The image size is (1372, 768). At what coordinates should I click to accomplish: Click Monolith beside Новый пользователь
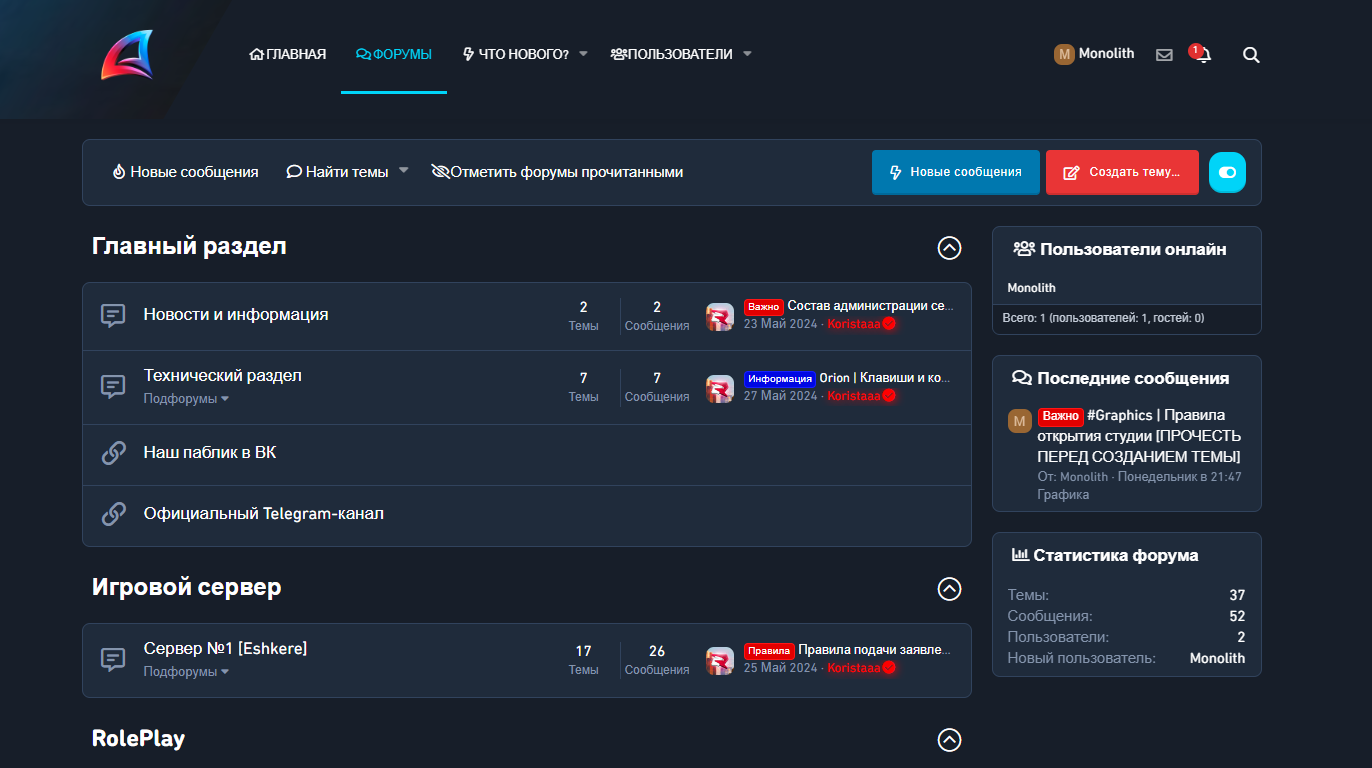1217,658
